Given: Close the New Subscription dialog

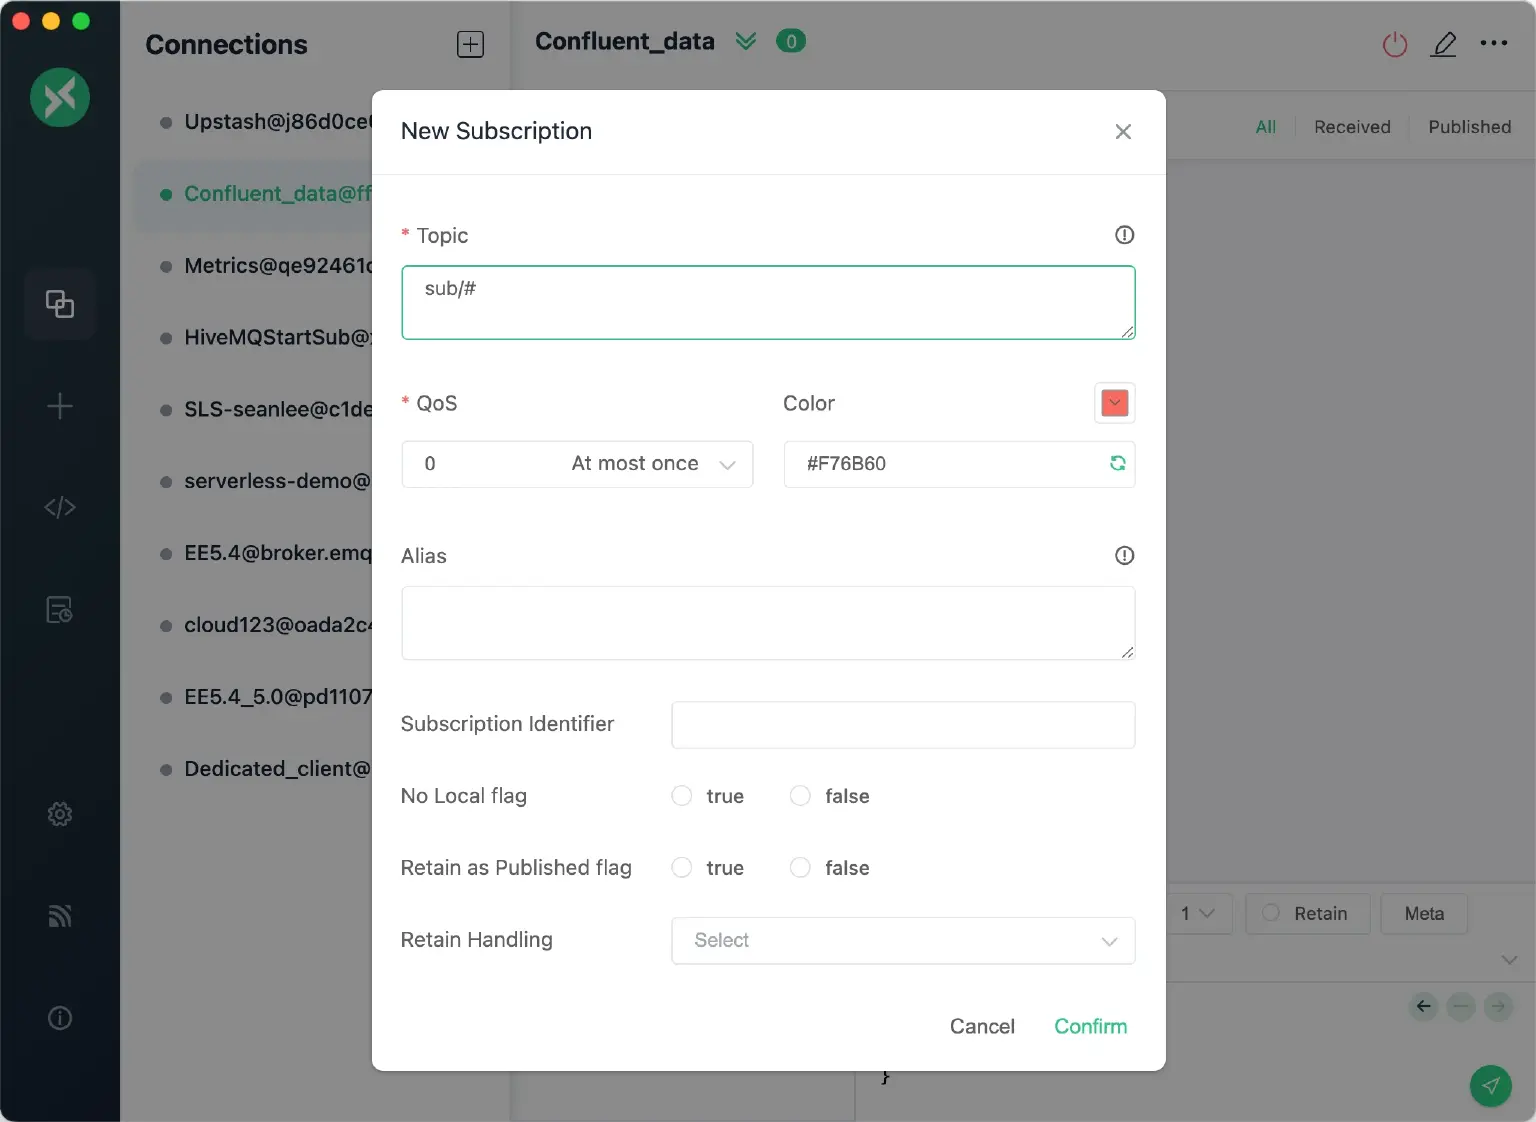Looking at the screenshot, I should coord(1123,132).
